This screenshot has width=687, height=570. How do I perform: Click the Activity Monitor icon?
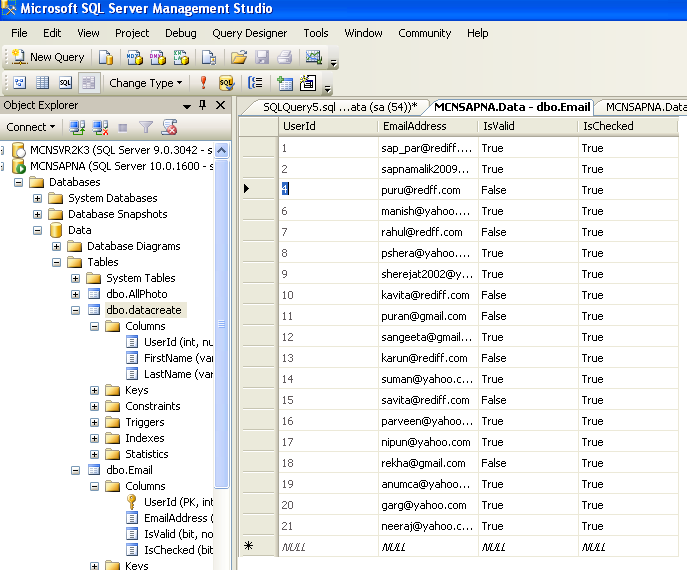(x=314, y=57)
